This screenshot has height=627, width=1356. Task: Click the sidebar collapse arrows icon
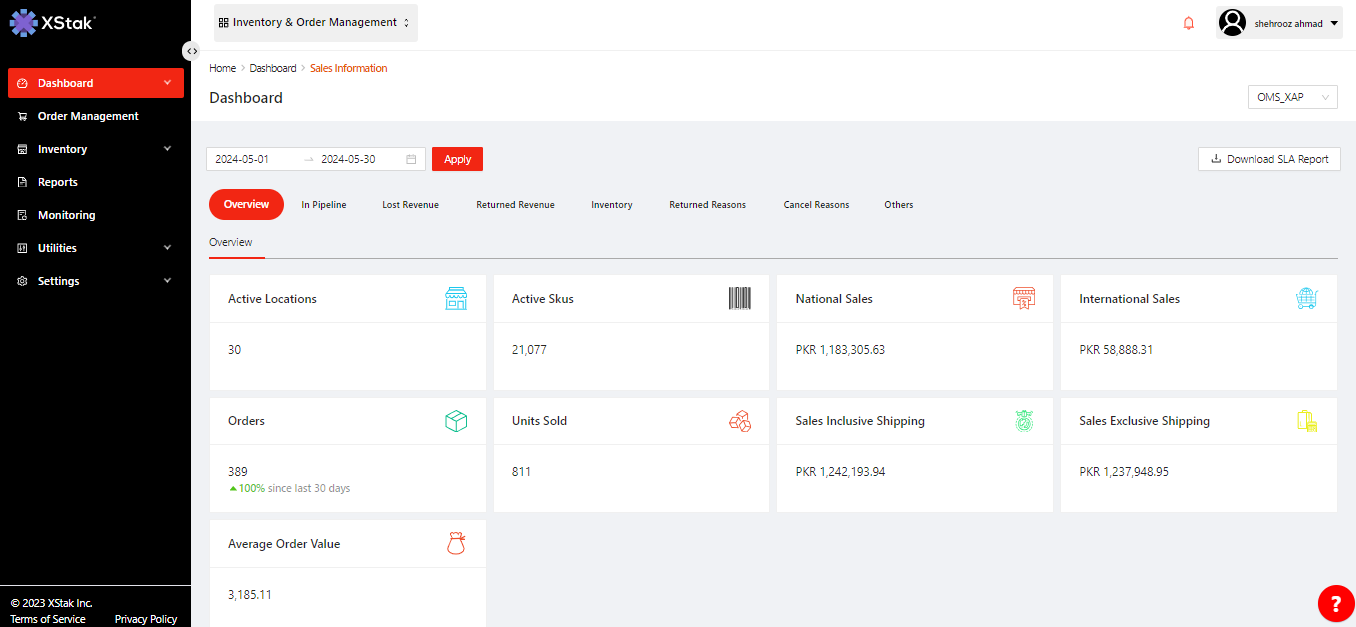191,51
